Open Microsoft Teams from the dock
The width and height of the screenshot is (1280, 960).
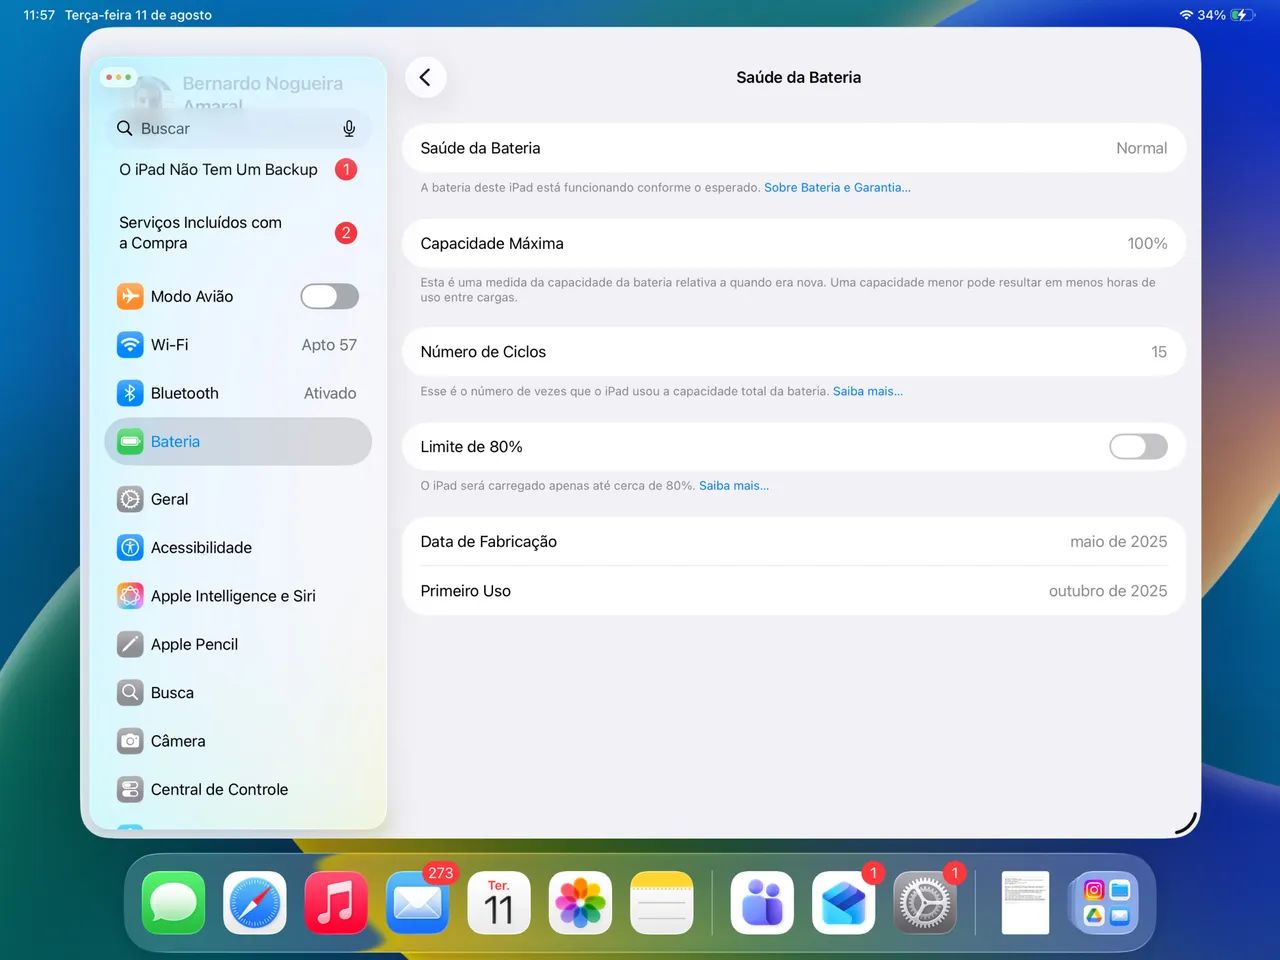click(x=762, y=903)
